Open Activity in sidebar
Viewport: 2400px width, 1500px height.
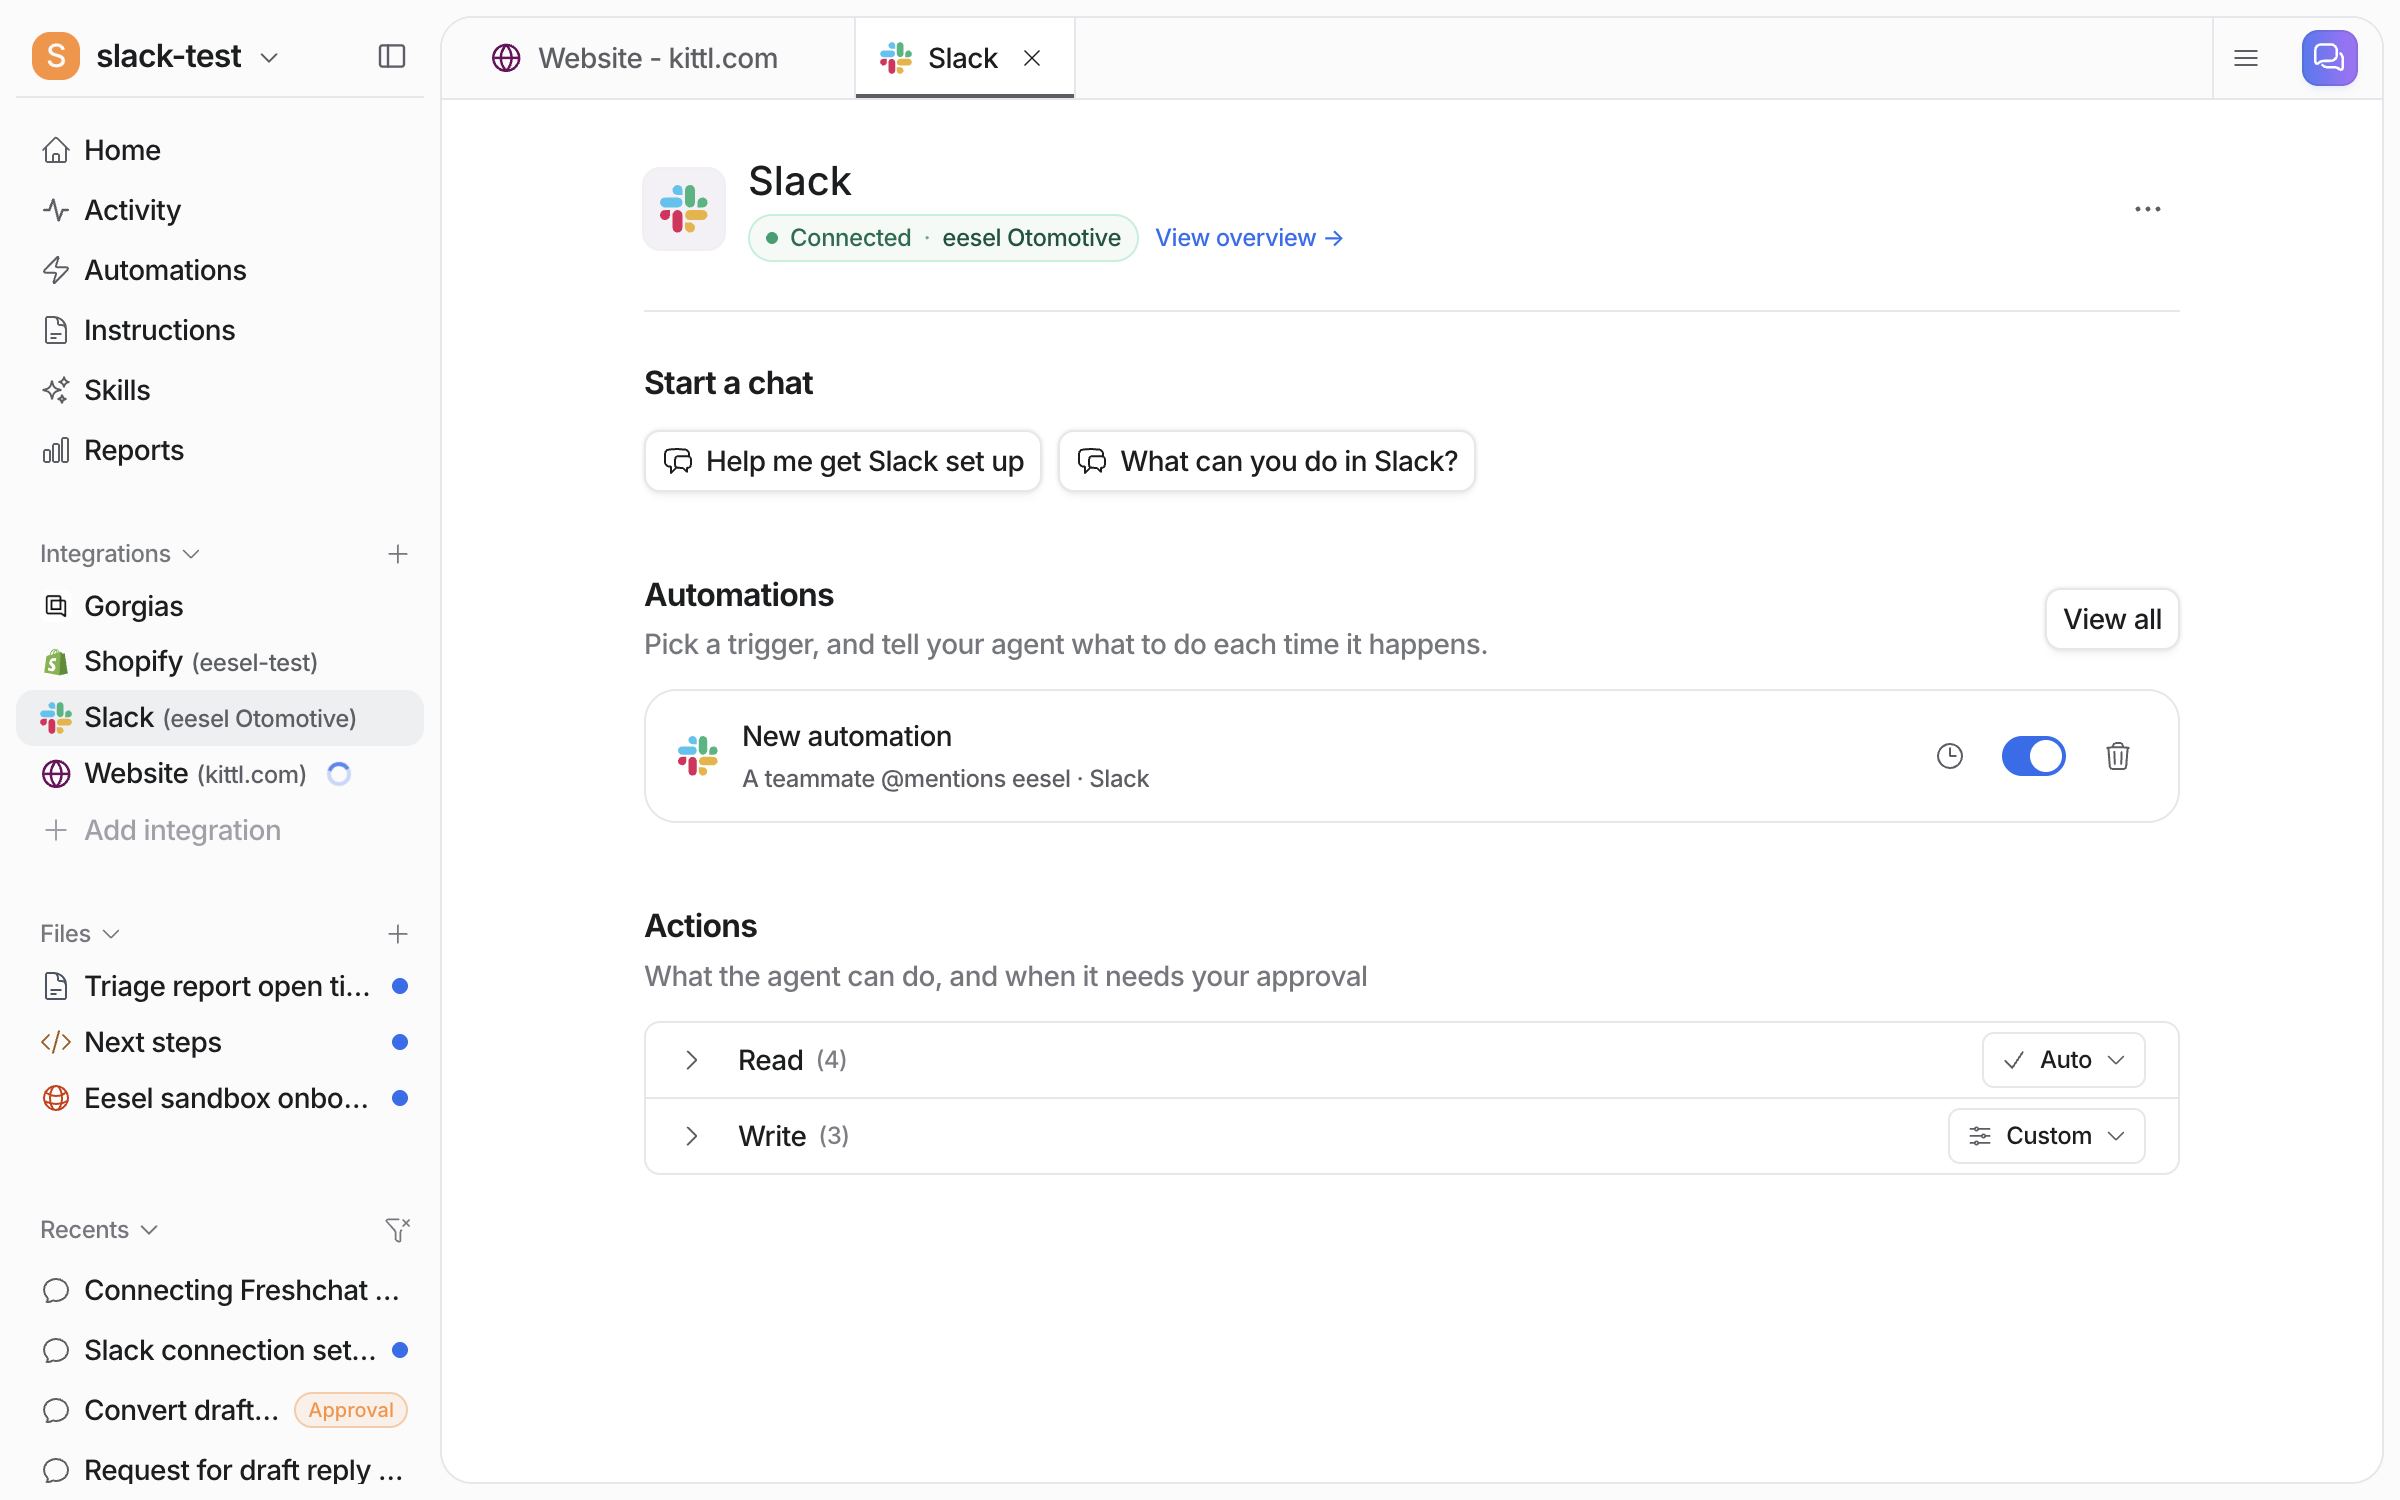click(220, 210)
